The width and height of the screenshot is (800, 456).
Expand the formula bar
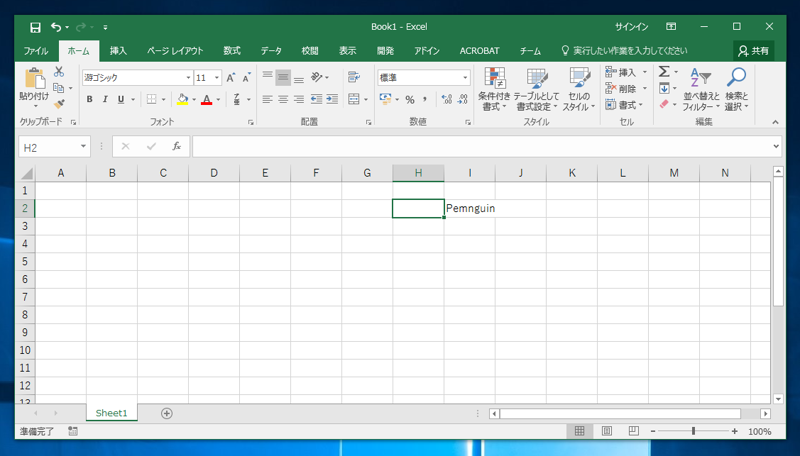(x=776, y=146)
